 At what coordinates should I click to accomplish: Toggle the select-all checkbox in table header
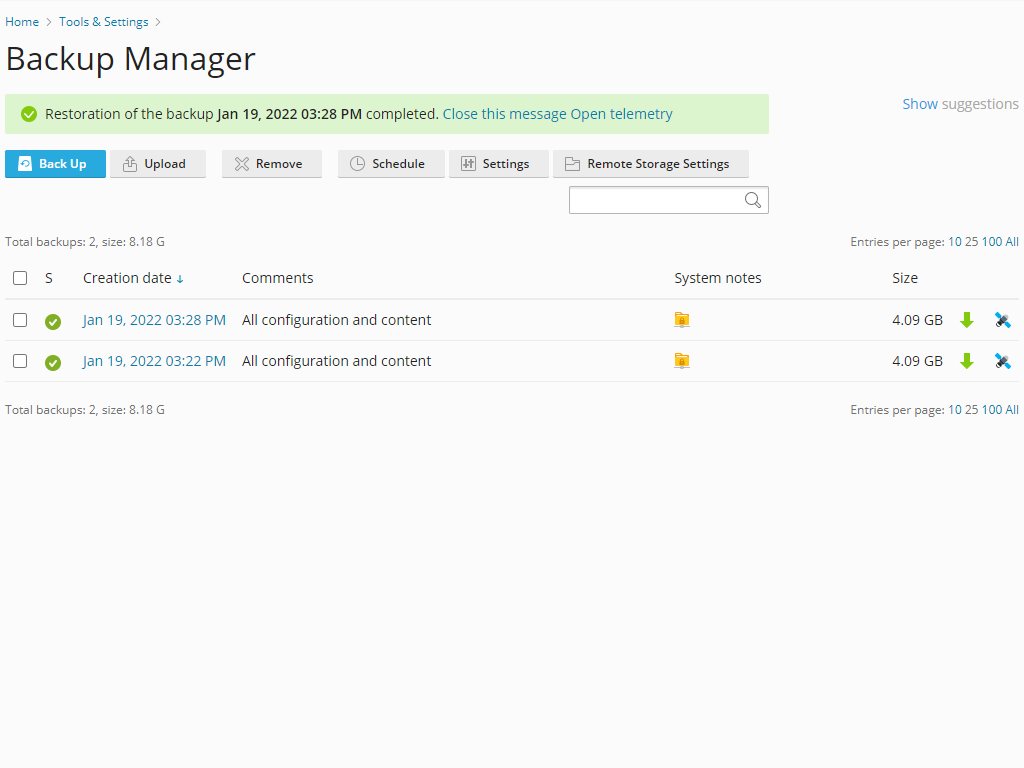(20, 278)
